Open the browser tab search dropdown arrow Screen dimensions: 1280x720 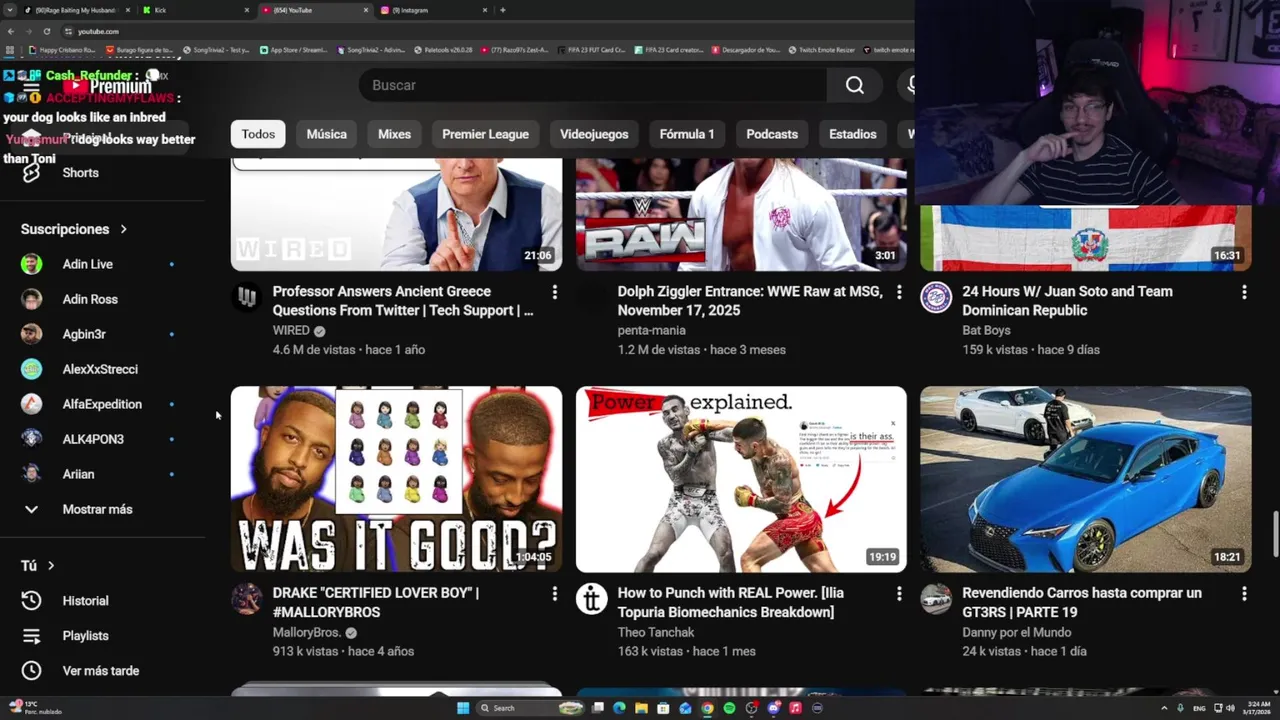[x=10, y=10]
